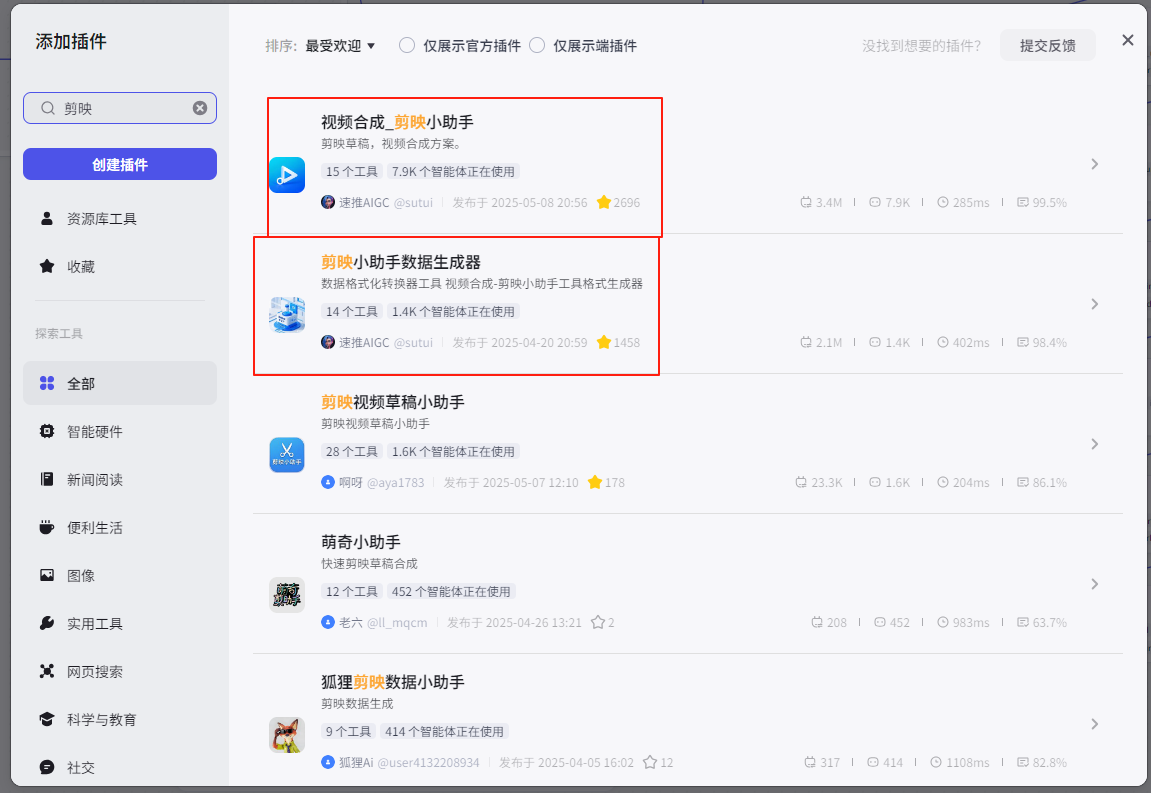Click 15 个工具 tag
Screen dimensions: 1151x793
coord(352,171)
